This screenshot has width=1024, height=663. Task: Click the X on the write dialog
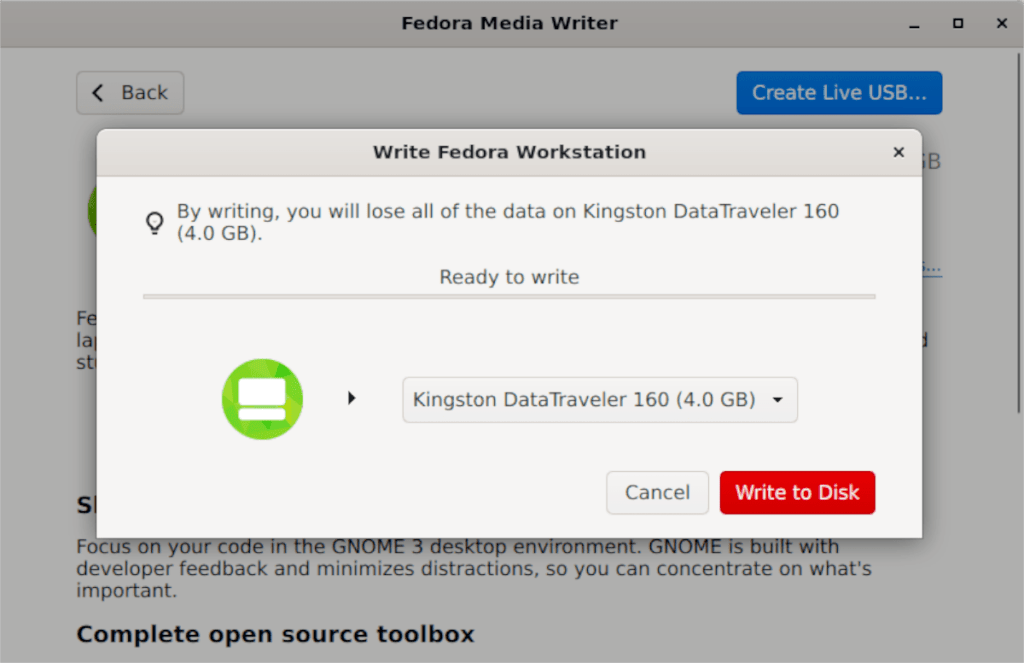coord(898,152)
